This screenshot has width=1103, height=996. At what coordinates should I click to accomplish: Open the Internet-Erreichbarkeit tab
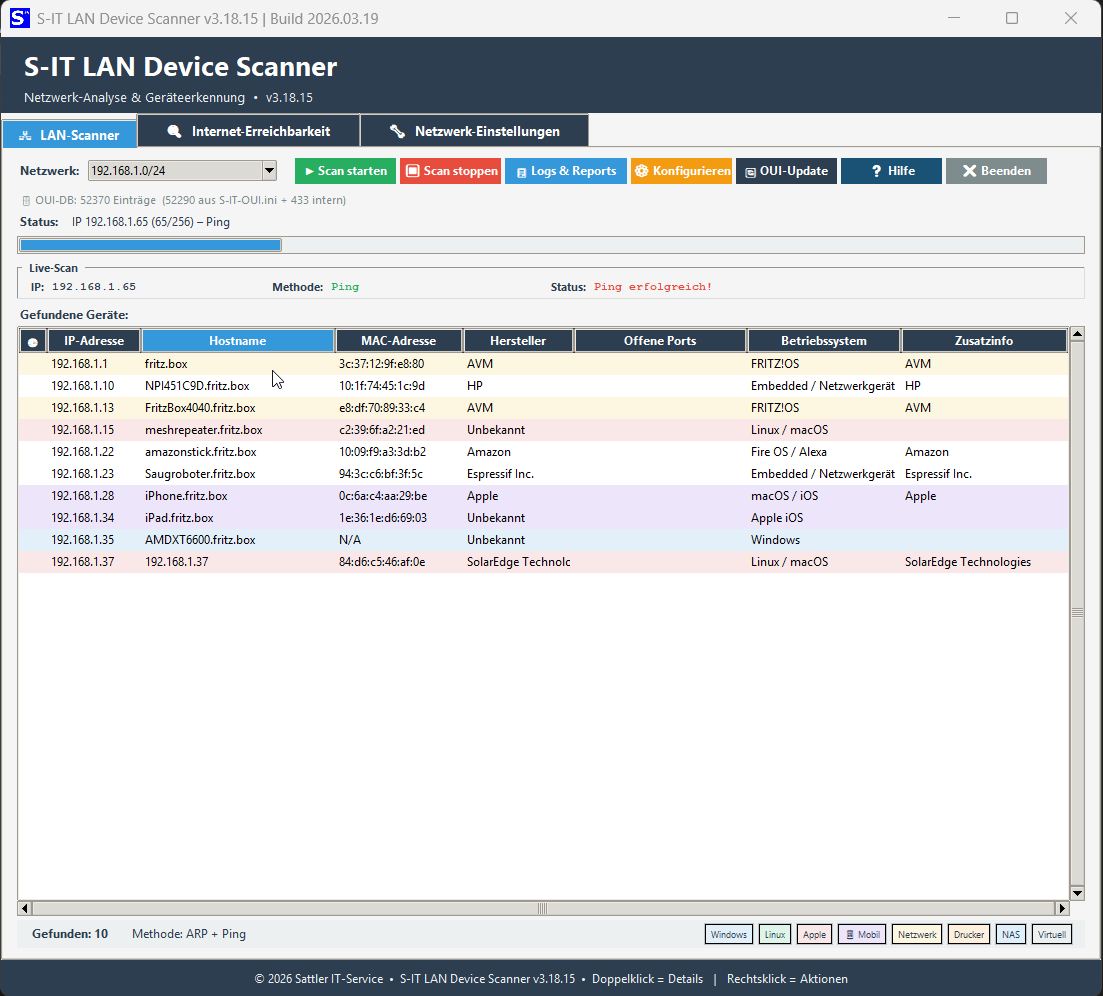tap(248, 132)
